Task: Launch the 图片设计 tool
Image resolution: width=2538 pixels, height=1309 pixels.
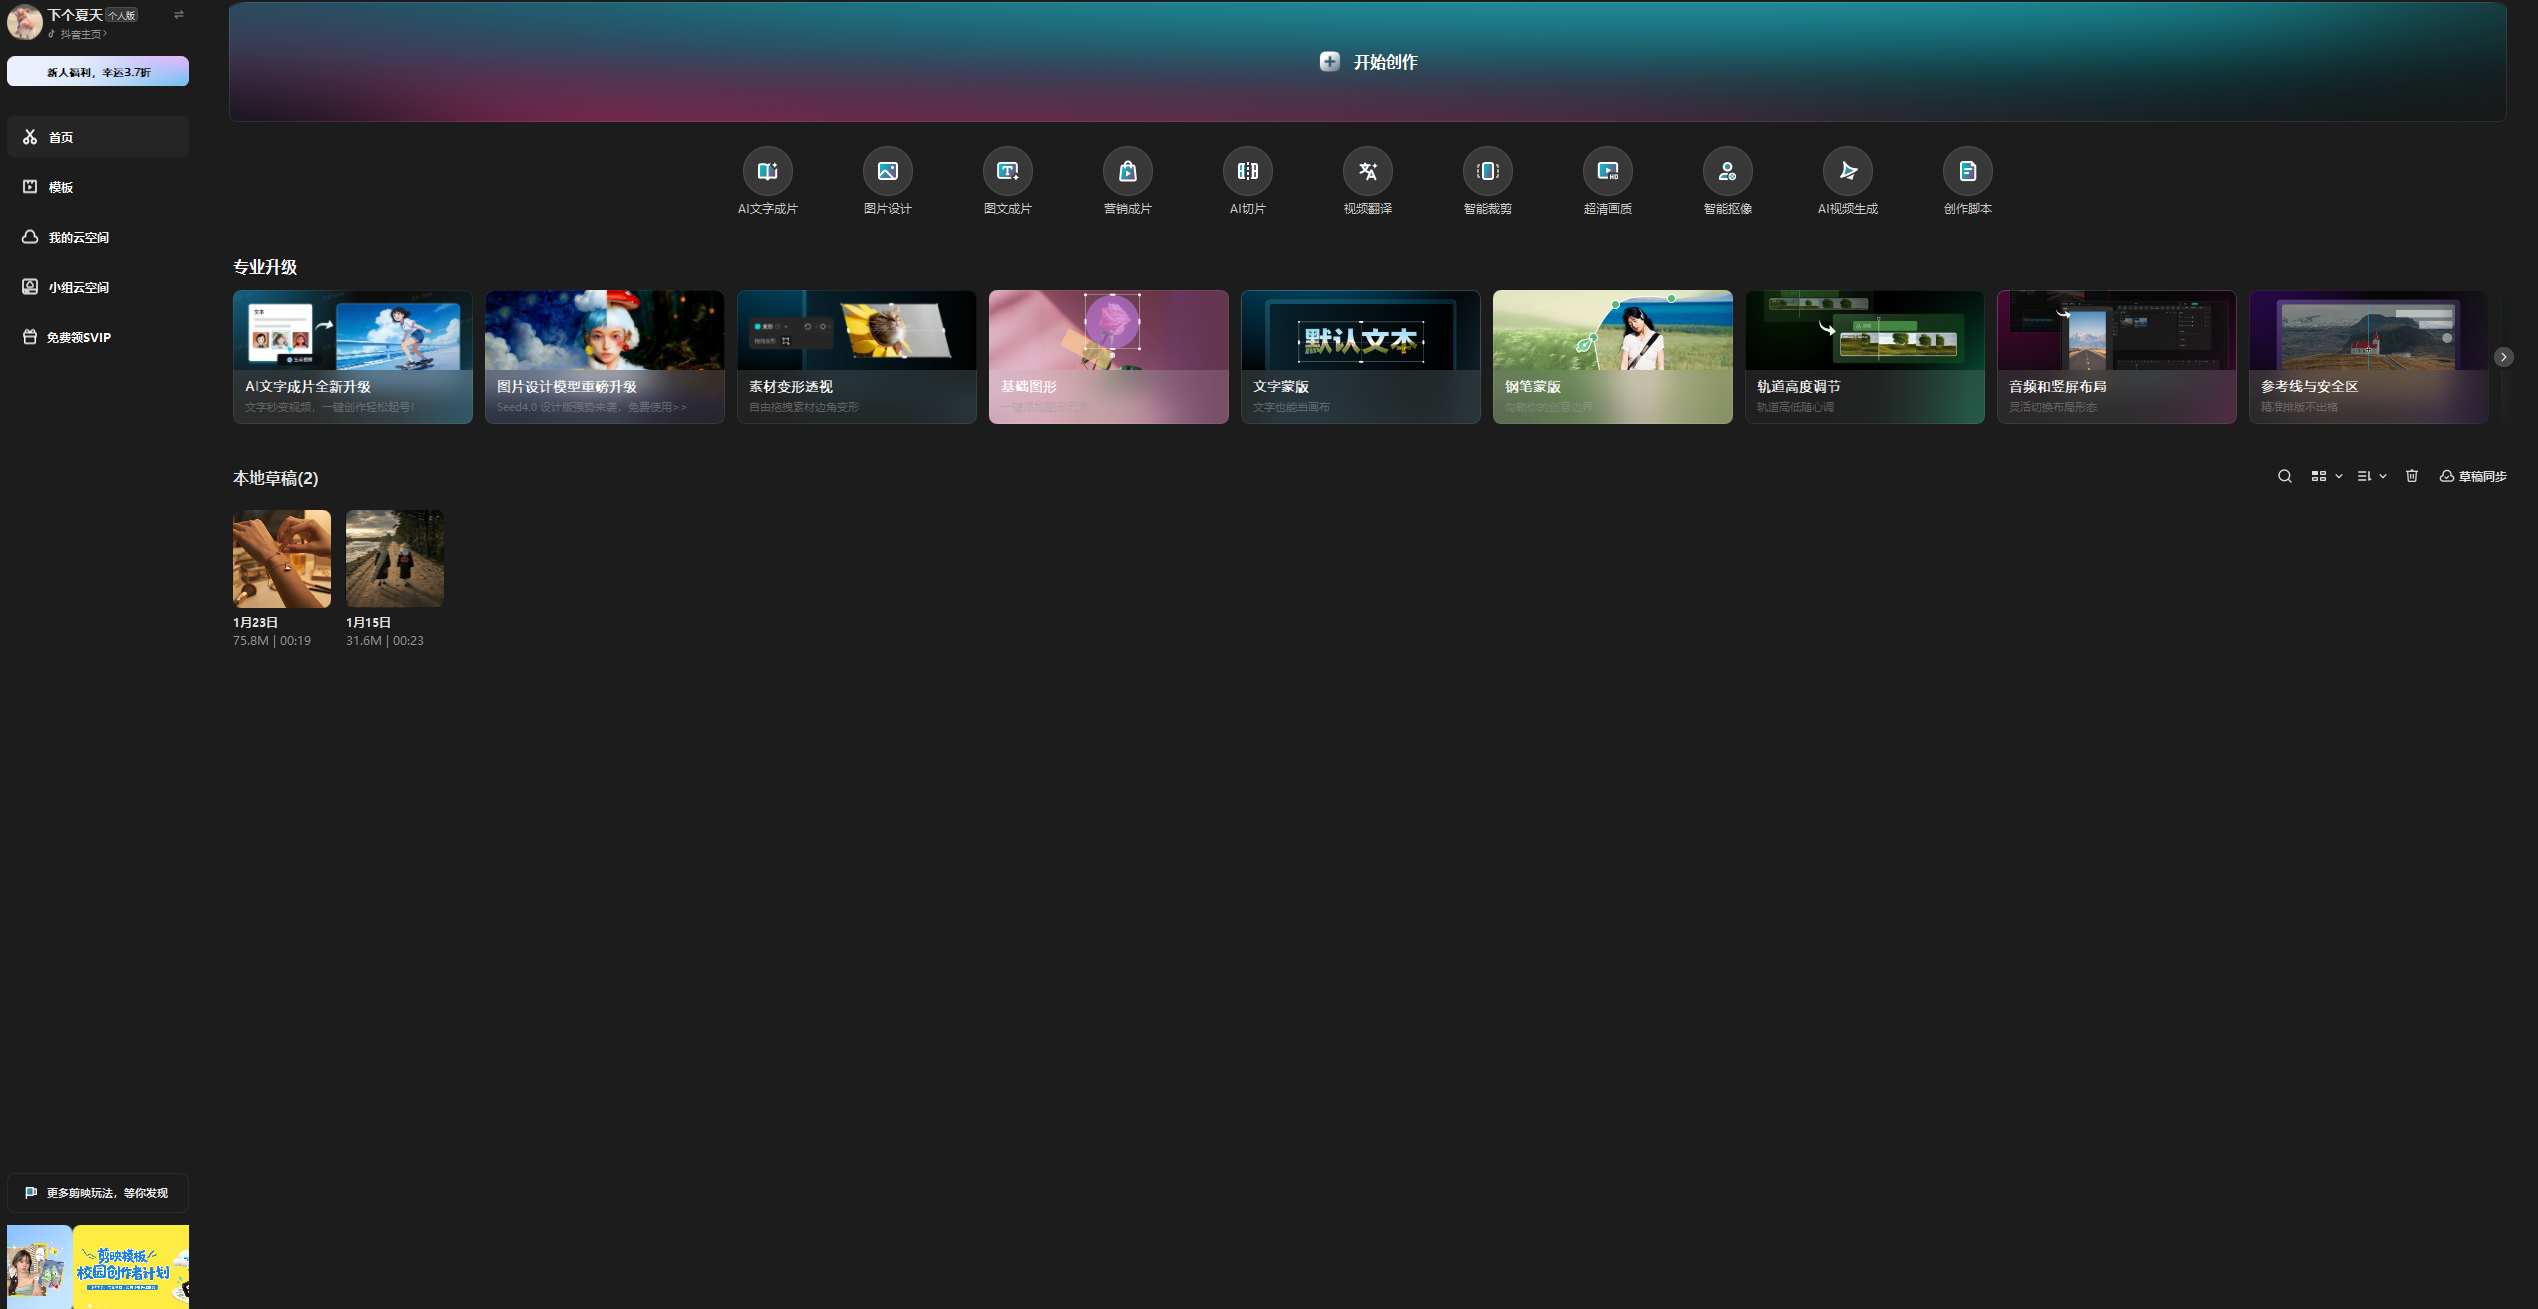Action: click(x=887, y=172)
